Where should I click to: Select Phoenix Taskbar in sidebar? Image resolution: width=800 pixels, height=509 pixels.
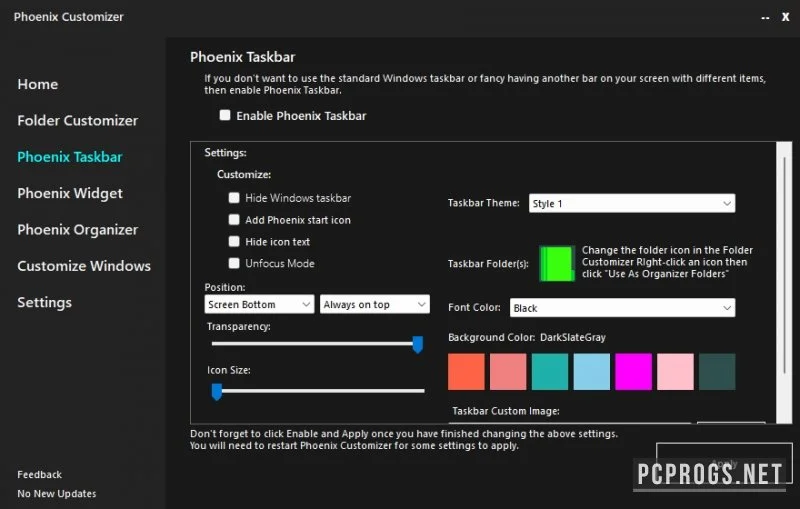coord(70,157)
